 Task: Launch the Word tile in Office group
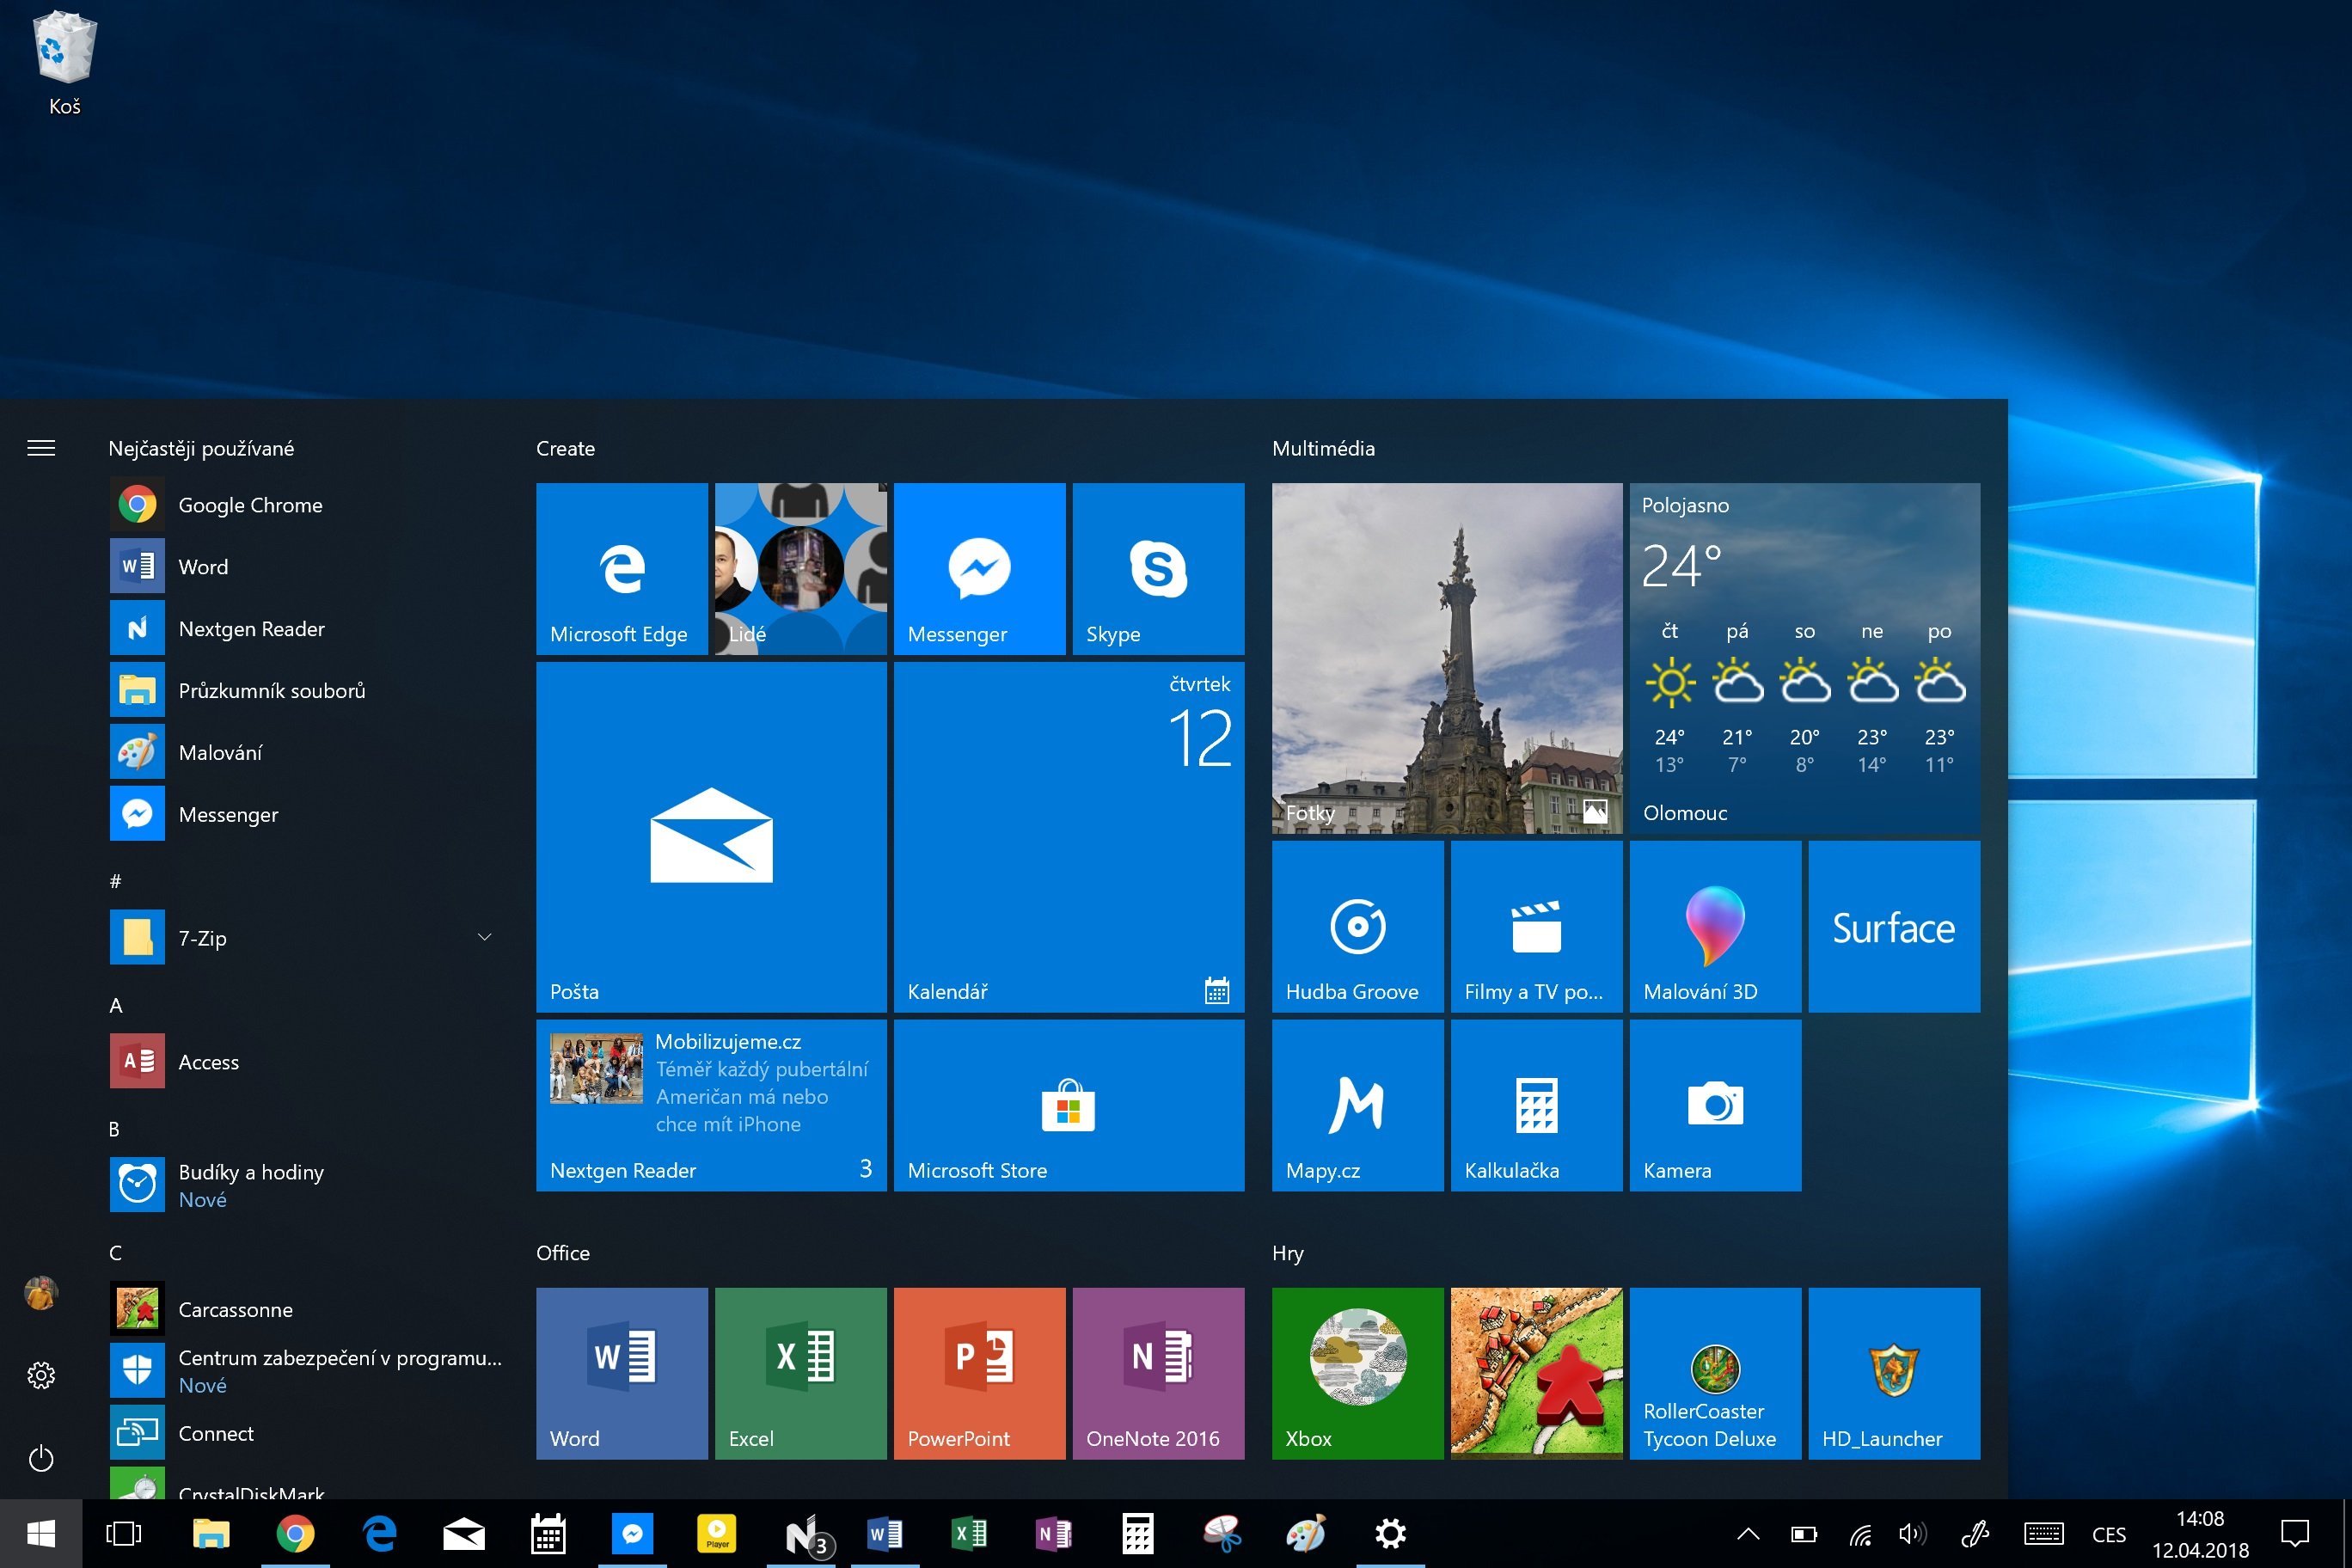point(622,1373)
